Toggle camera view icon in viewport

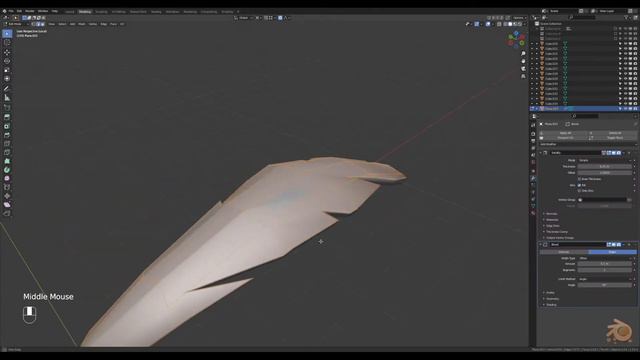point(523,69)
